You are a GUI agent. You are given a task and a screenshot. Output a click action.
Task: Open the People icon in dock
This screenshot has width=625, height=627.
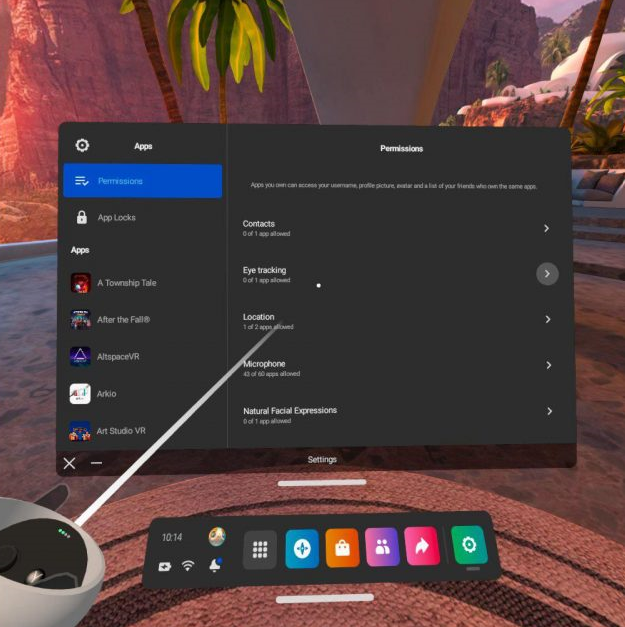[382, 548]
